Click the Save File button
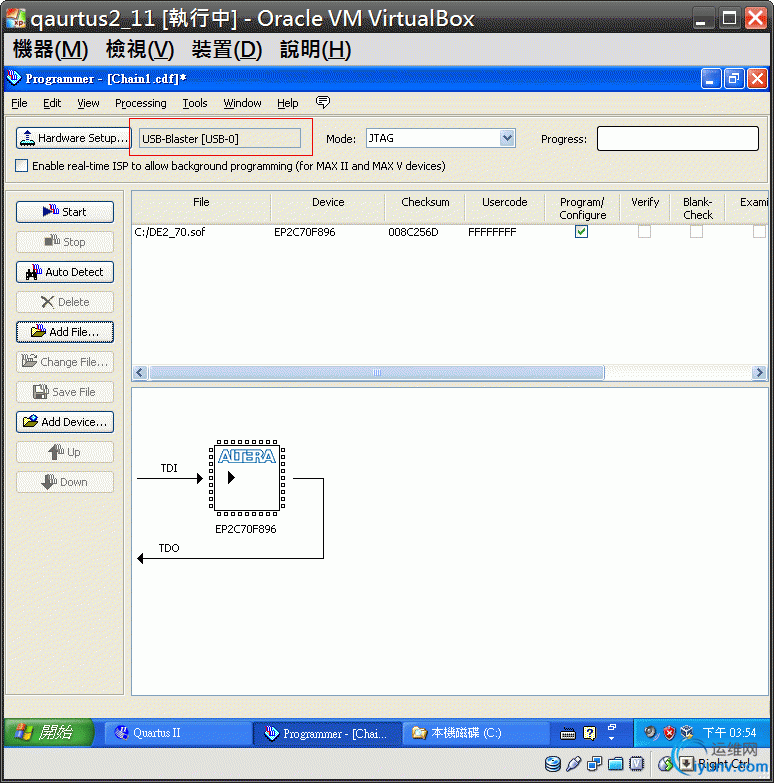Image resolution: width=774 pixels, height=783 pixels. 65,392
